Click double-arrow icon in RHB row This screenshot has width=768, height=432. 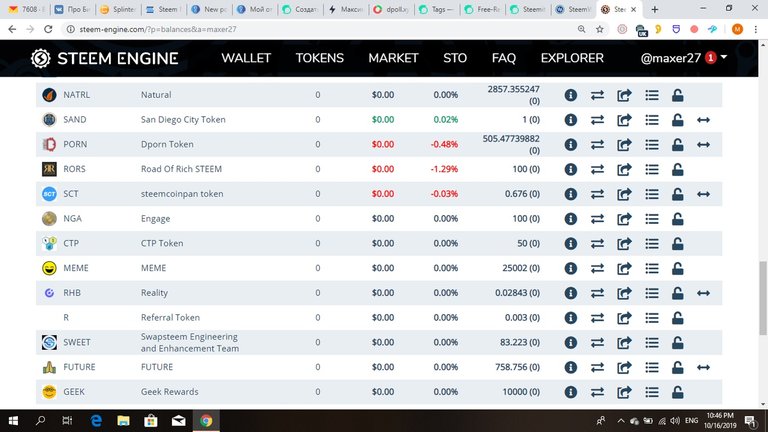[x=703, y=293]
